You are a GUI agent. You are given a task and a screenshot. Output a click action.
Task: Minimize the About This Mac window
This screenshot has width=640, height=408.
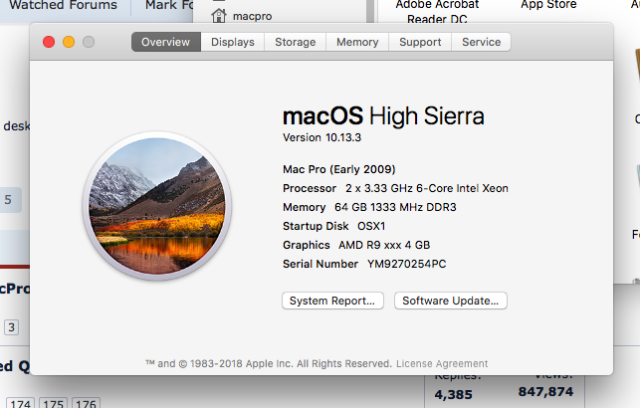69,42
